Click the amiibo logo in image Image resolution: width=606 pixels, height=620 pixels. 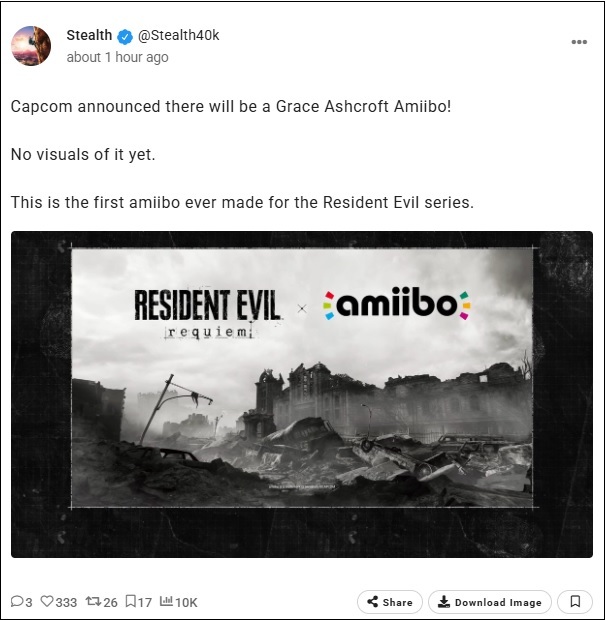[x=397, y=304]
